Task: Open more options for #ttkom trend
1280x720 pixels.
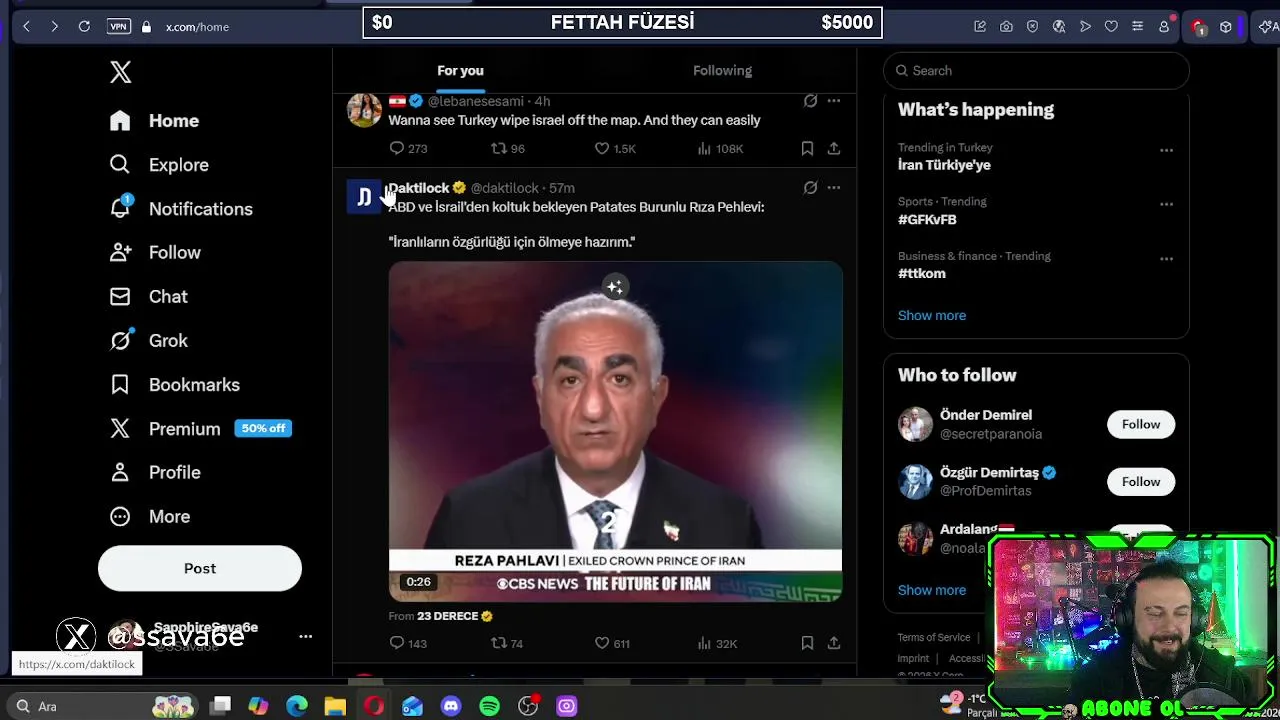Action: (1166, 258)
